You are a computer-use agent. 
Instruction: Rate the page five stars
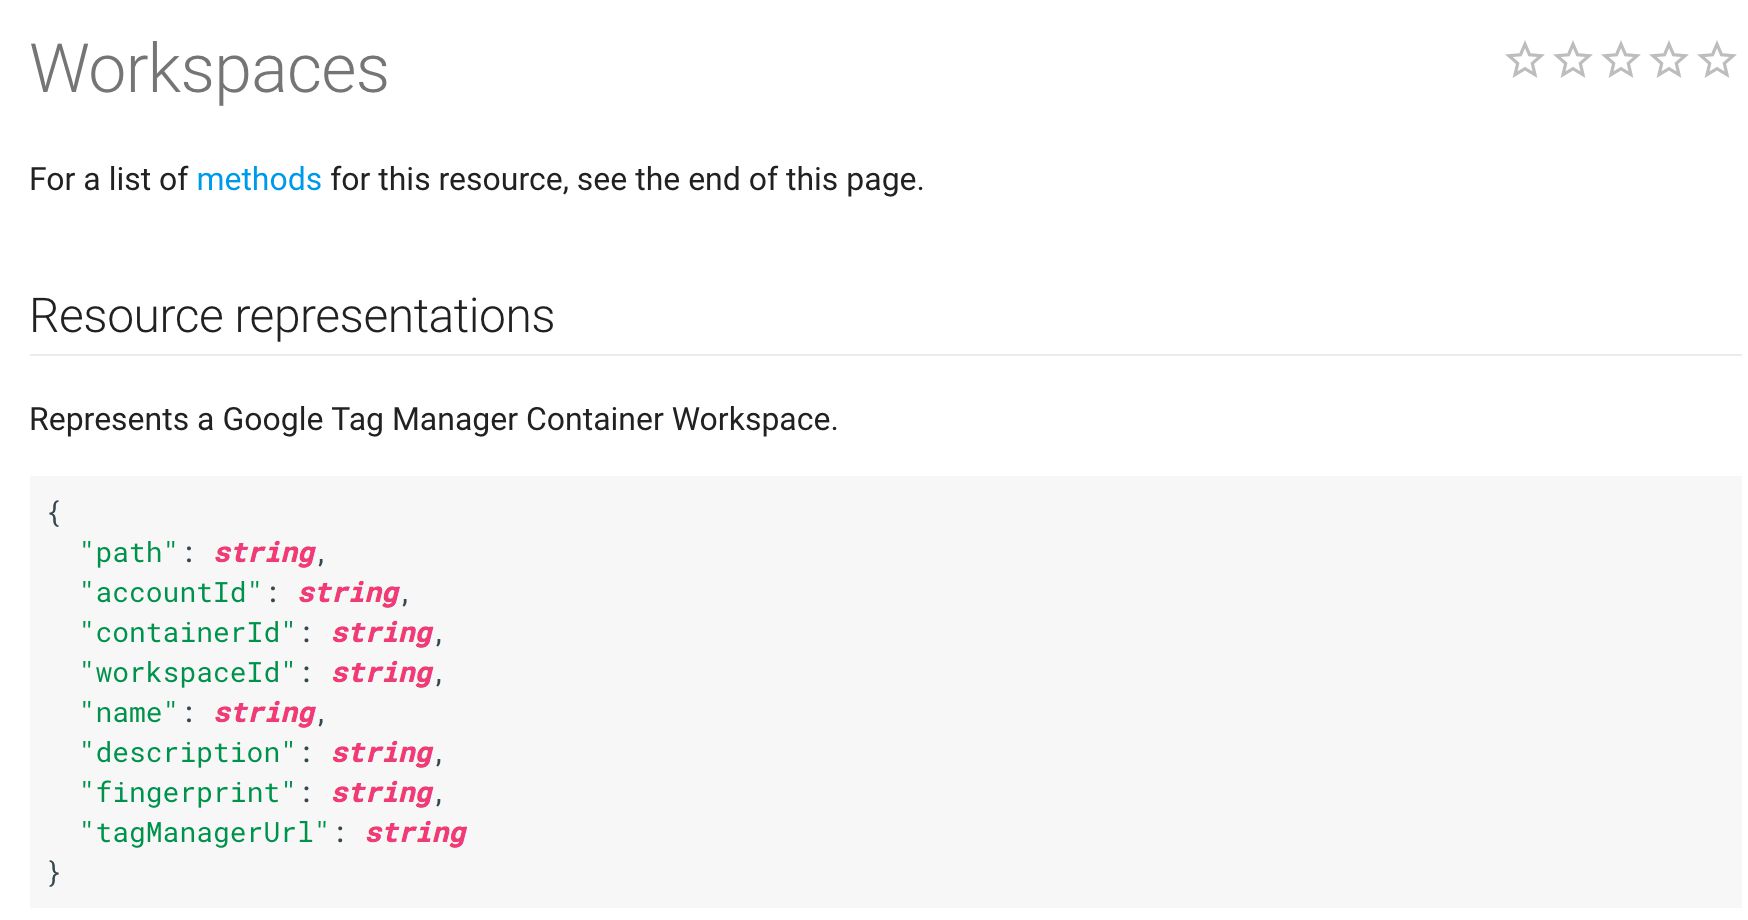pyautogui.click(x=1716, y=60)
